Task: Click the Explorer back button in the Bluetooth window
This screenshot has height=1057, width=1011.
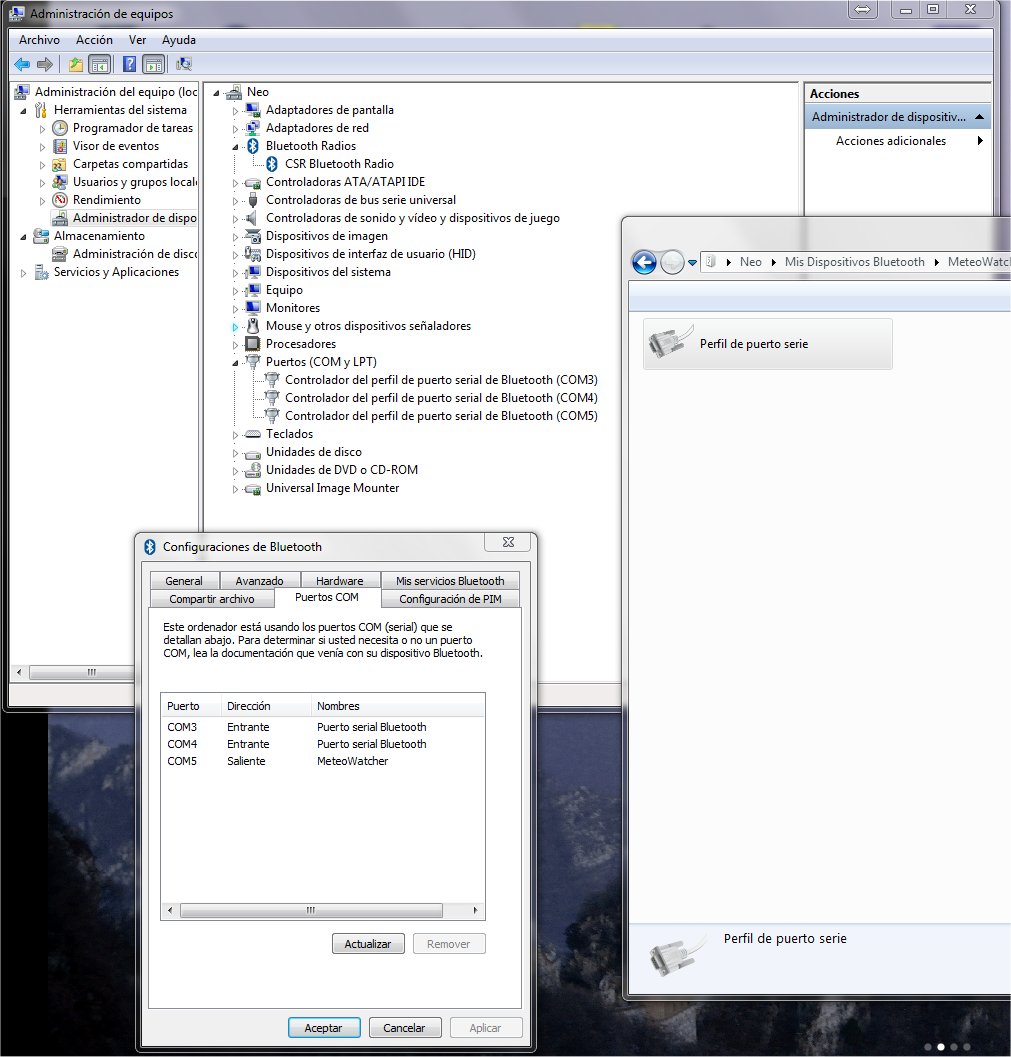Action: tap(644, 262)
